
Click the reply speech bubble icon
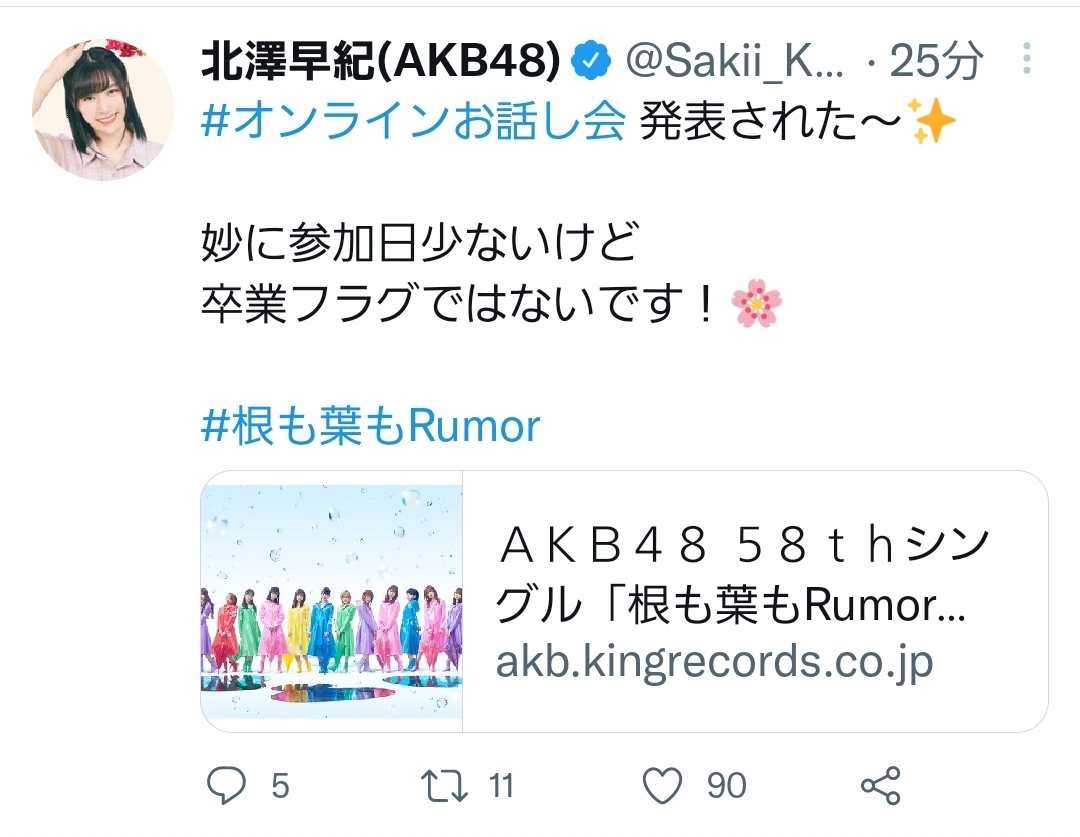226,785
